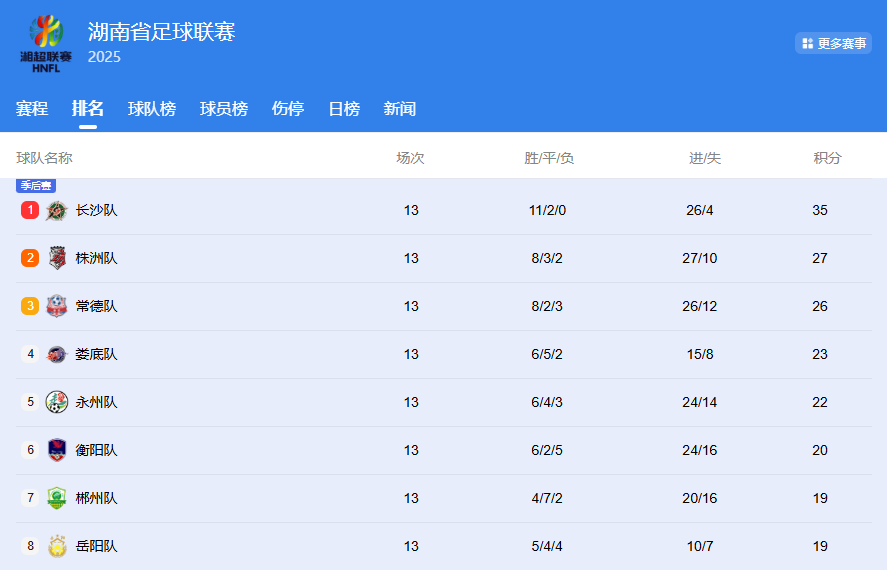Click the HNFL league logo
The width and height of the screenshot is (887, 570).
click(x=45, y=43)
